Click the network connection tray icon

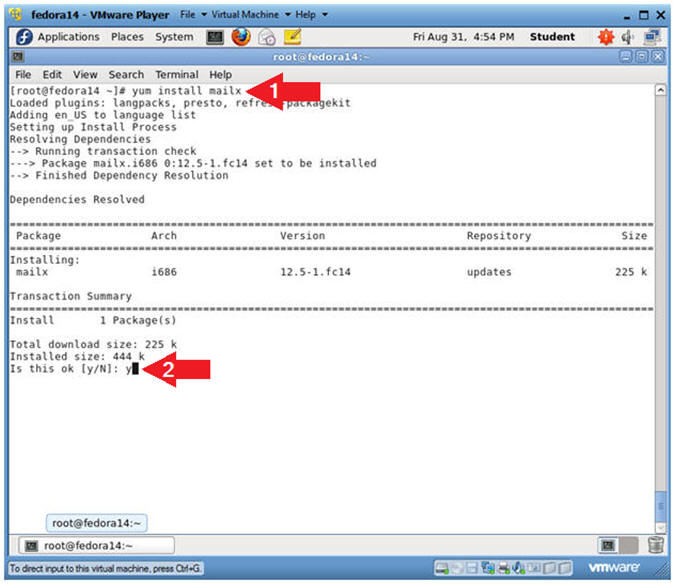[x=652, y=37]
